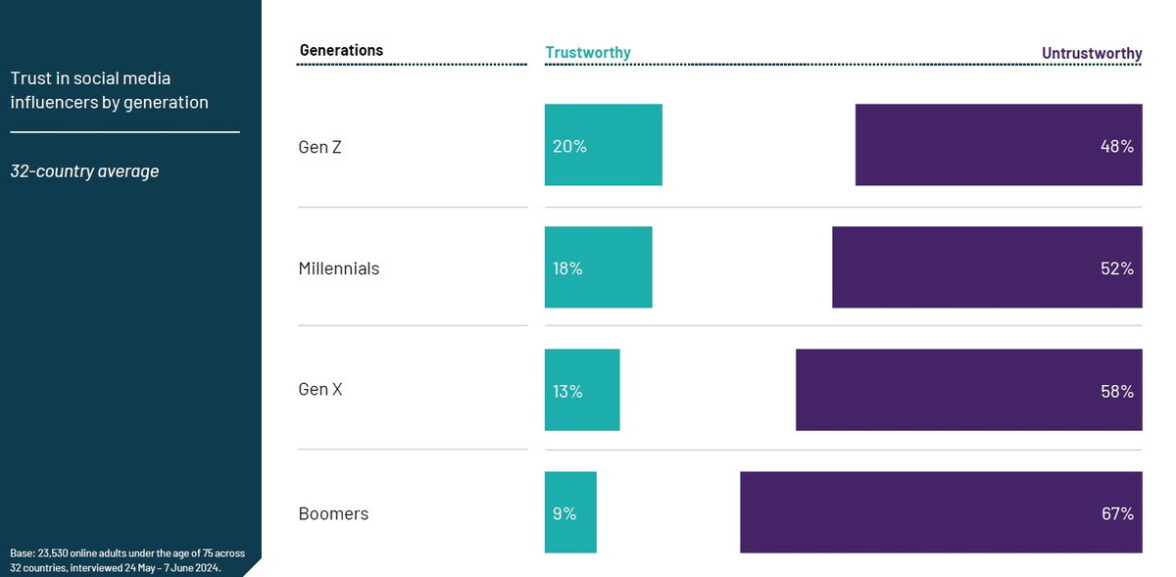This screenshot has height=577, width=1176.
Task: Click the Gen Z purple 48% untrustworthy bar
Action: [x=998, y=145]
